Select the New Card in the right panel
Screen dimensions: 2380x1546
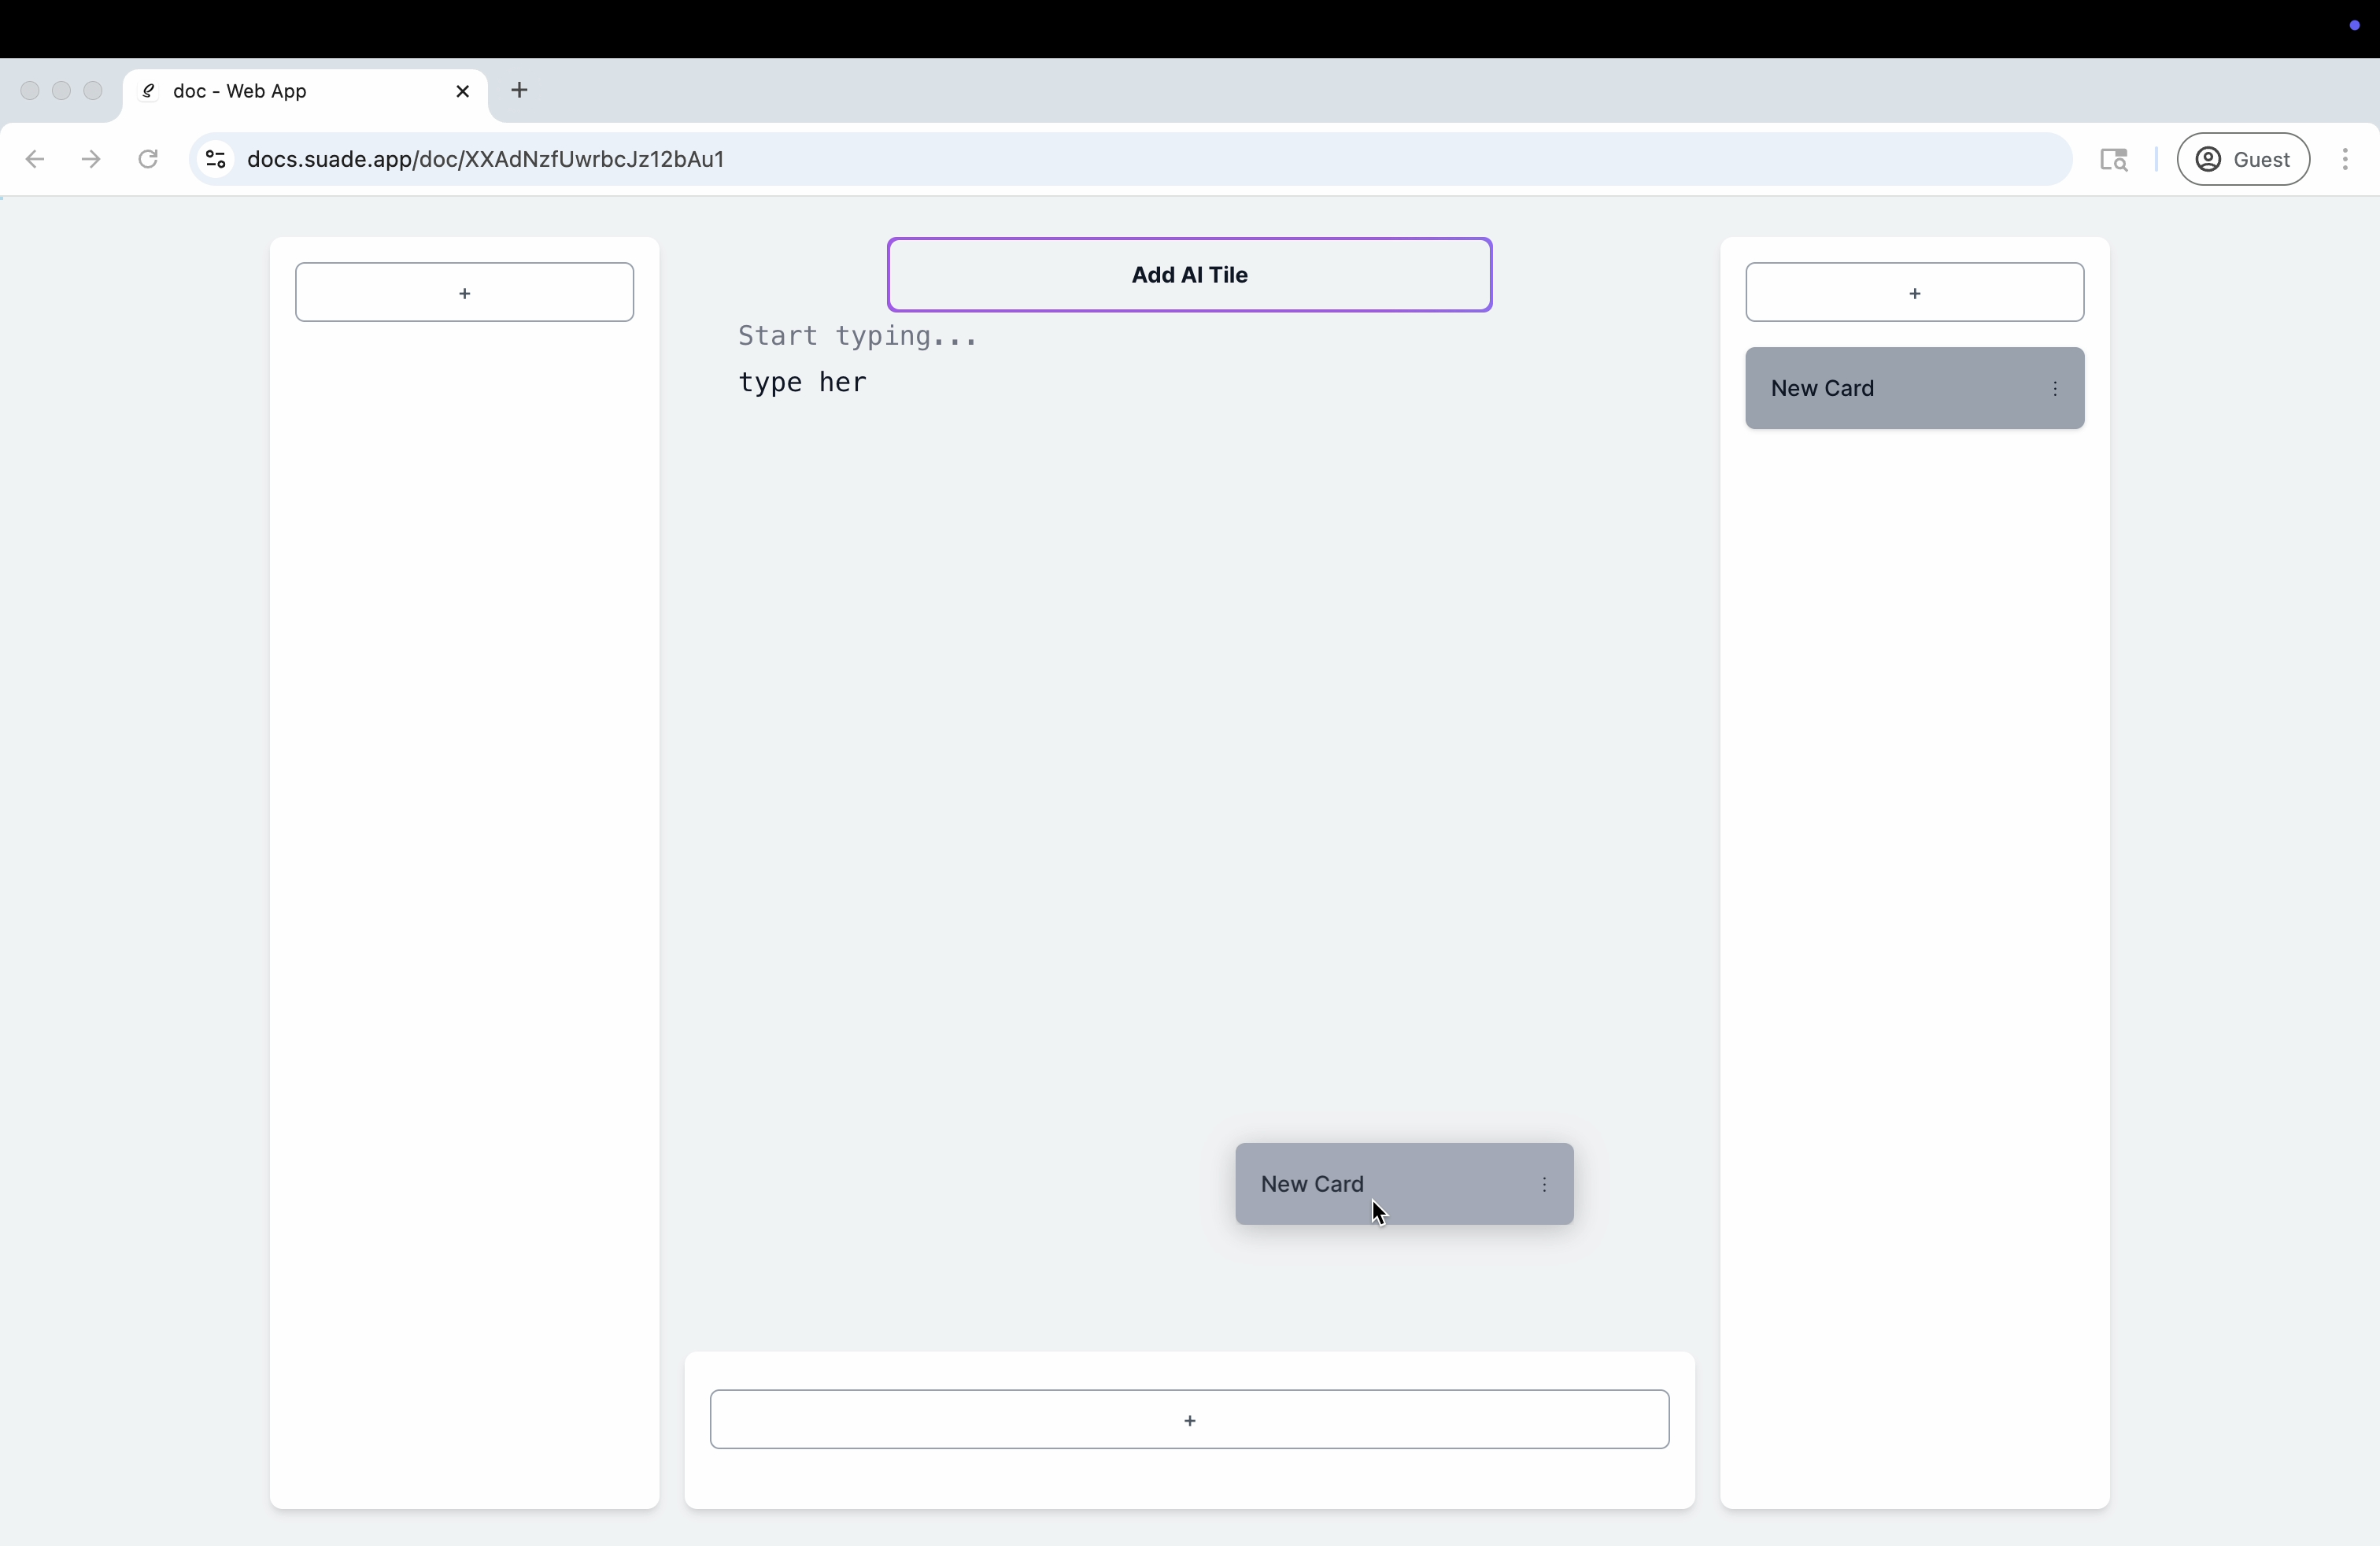[x=1914, y=388]
